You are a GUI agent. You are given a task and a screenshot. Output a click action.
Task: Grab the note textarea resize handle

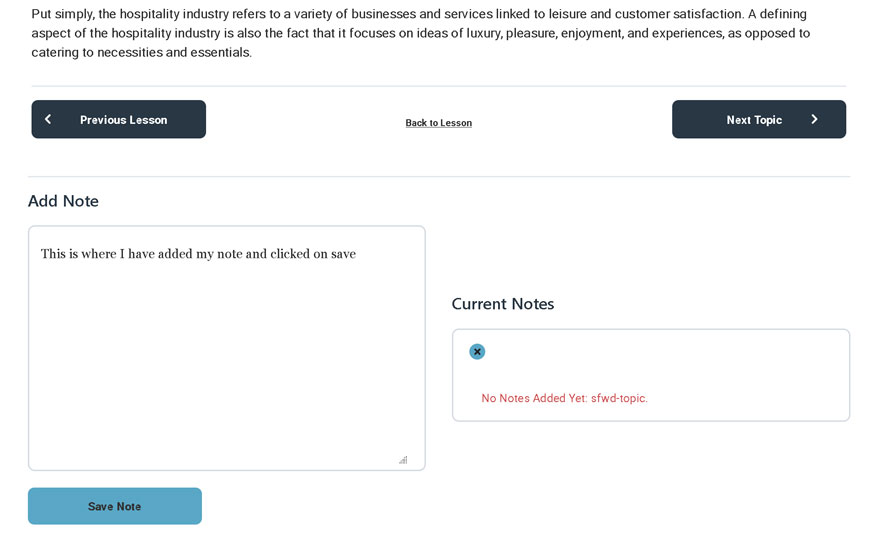pyautogui.click(x=403, y=460)
